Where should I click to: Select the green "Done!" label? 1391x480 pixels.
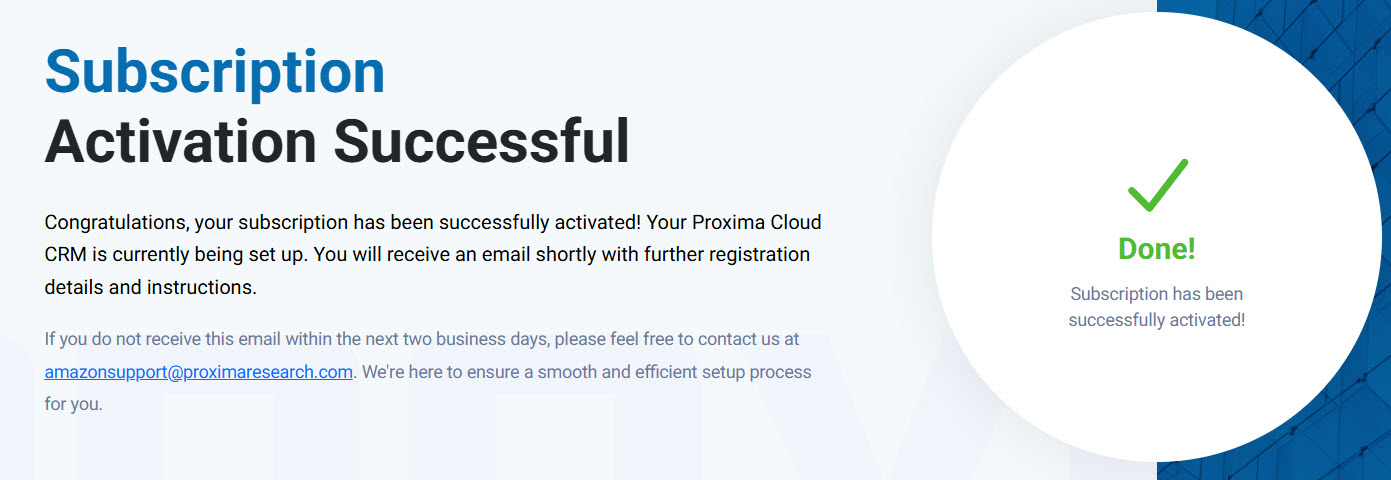pos(1157,249)
